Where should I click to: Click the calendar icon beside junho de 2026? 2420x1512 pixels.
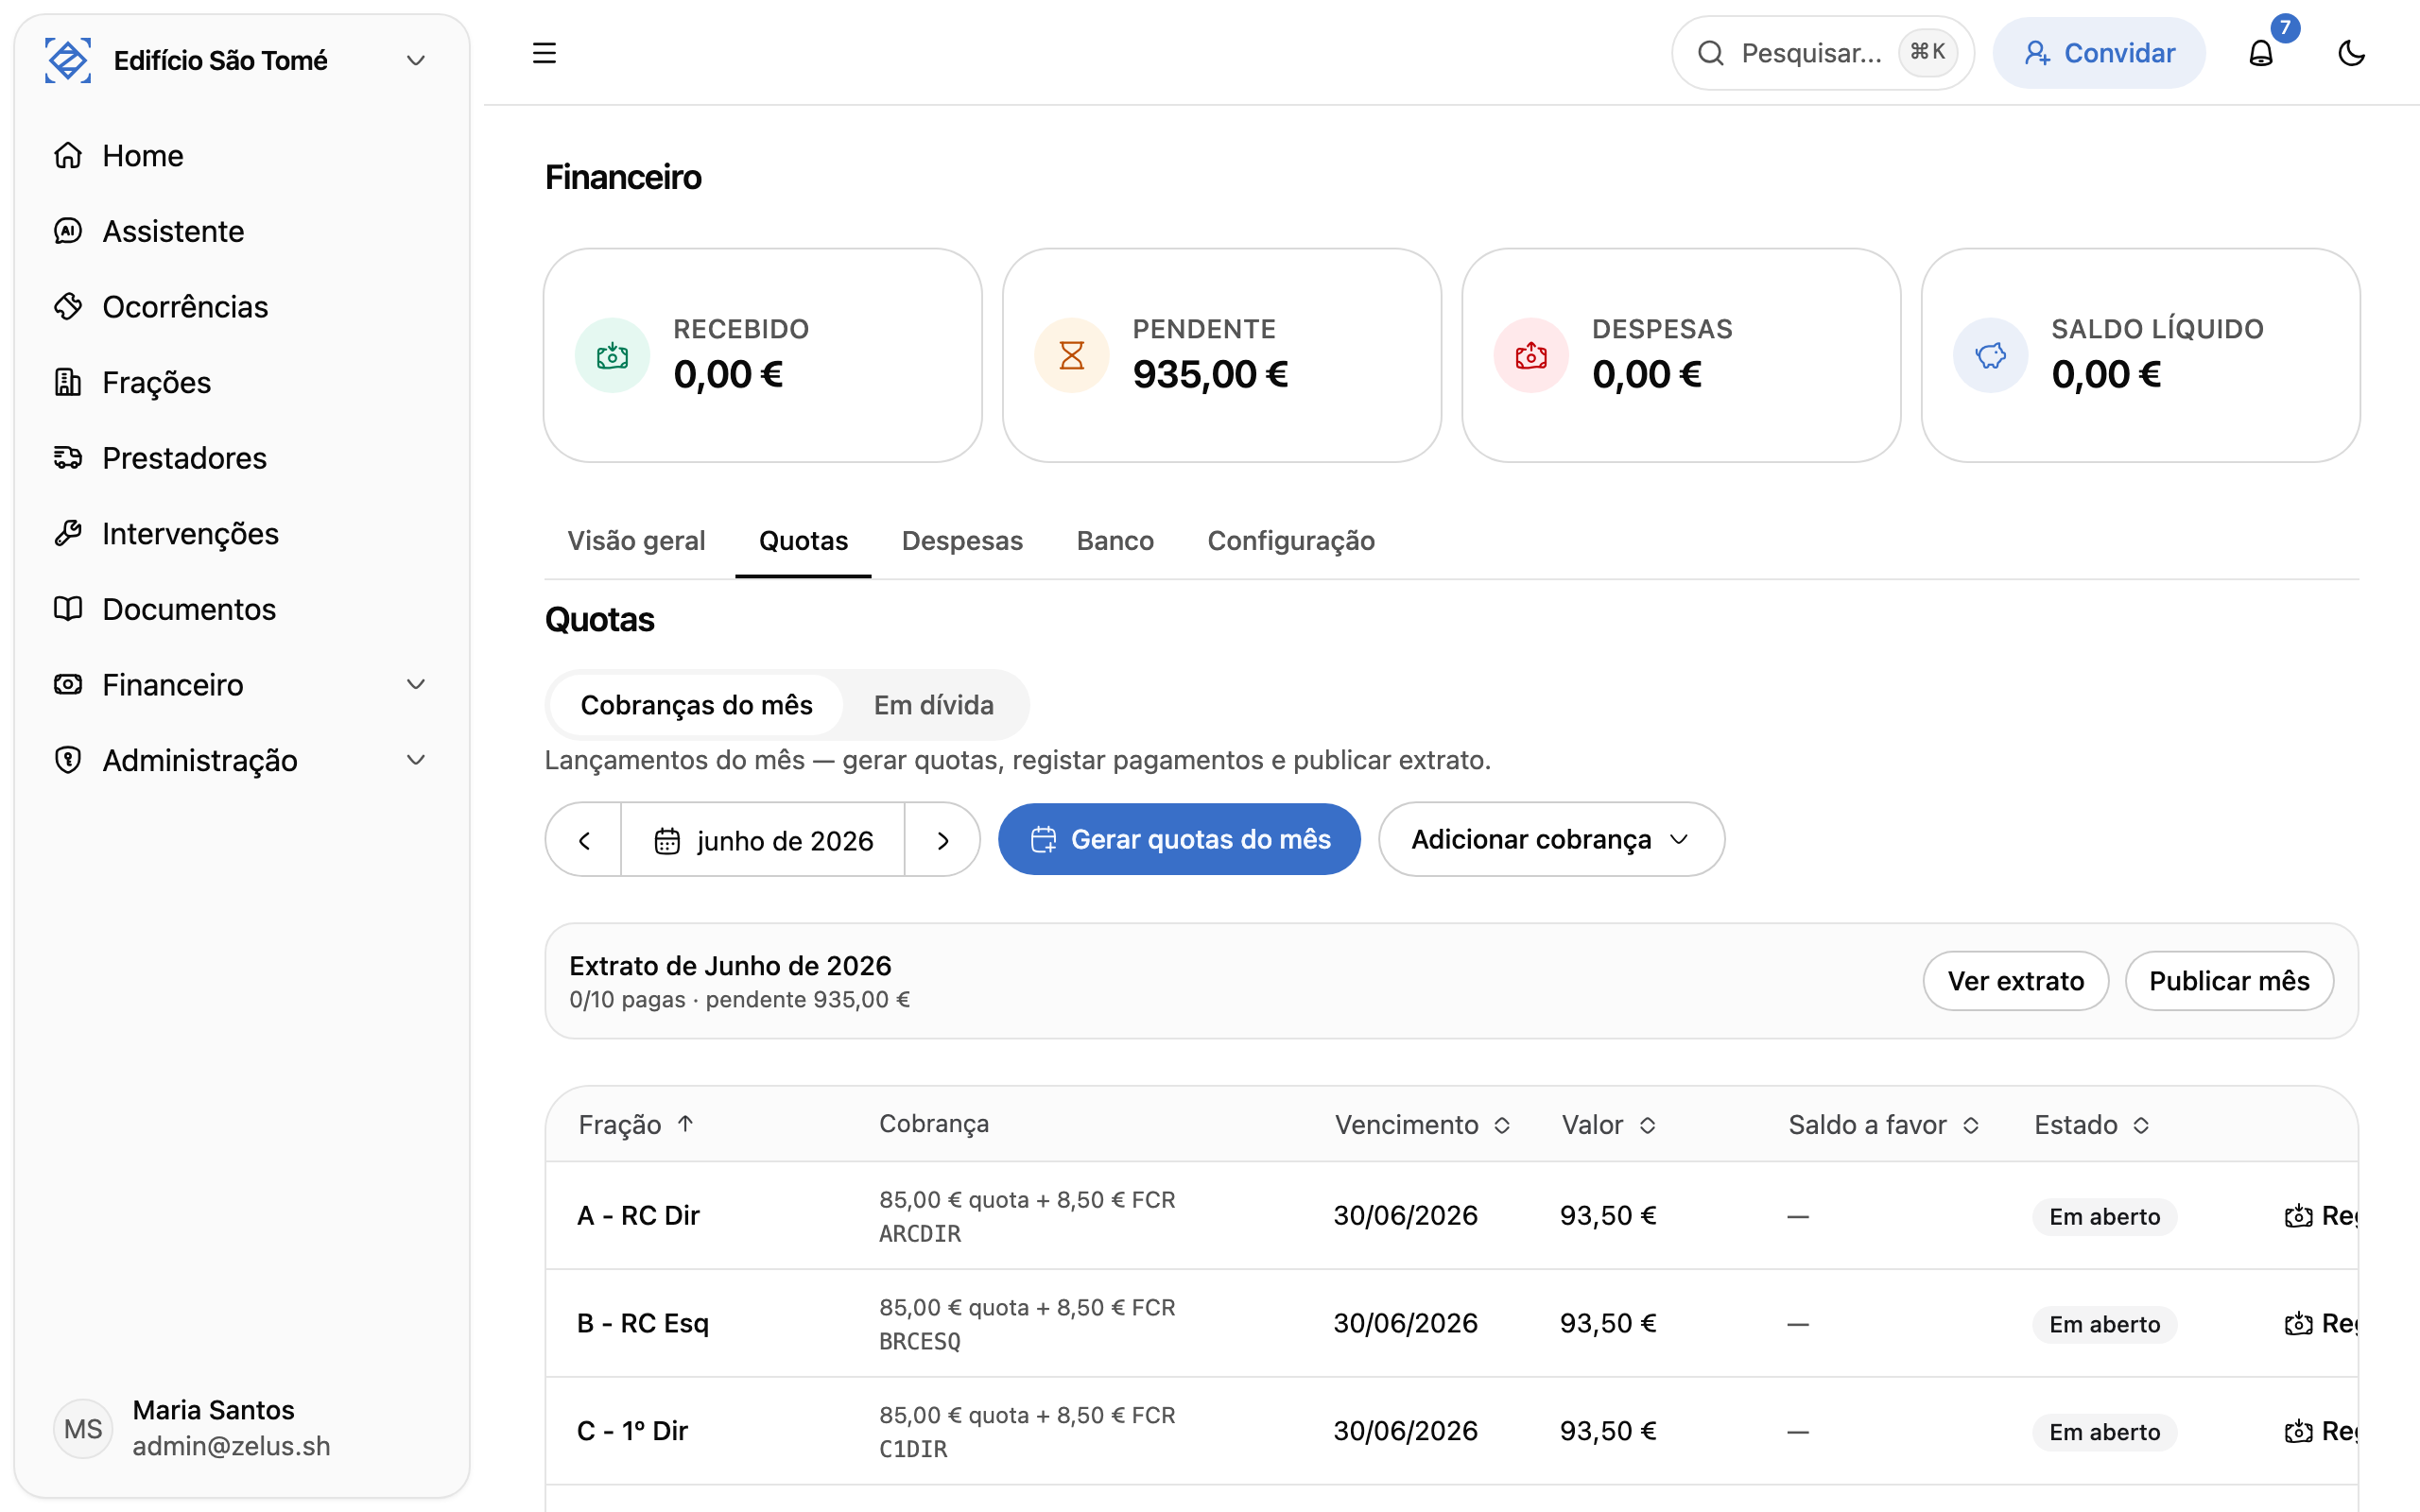coord(667,841)
